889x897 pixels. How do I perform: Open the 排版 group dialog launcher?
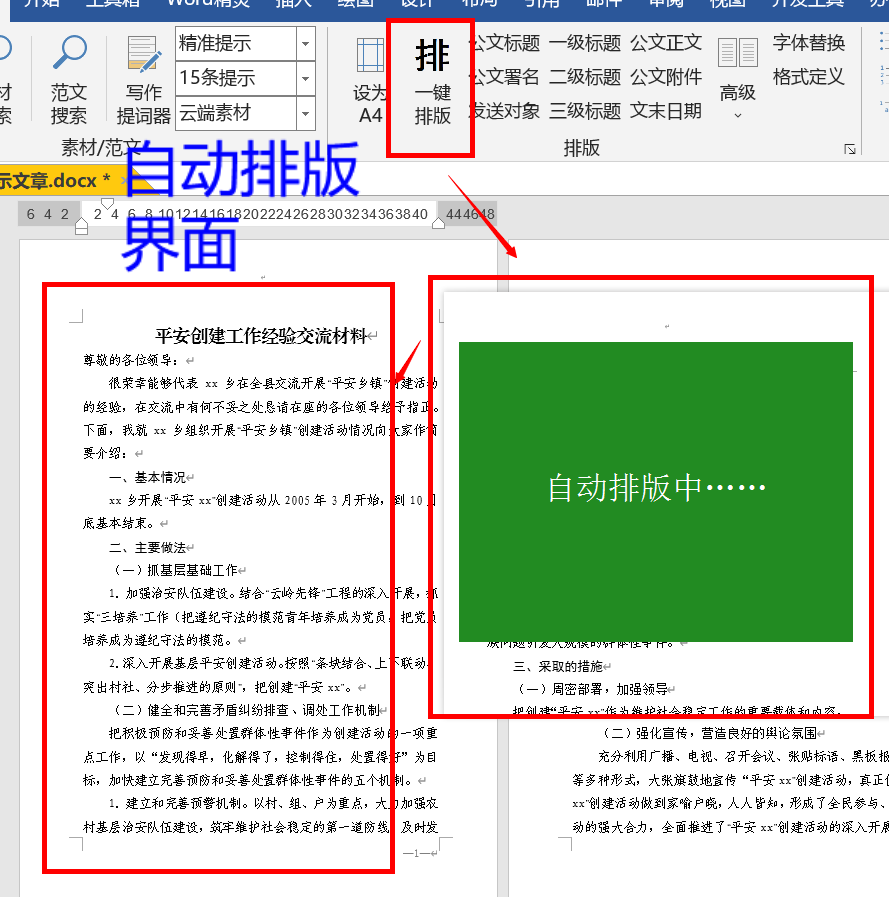(850, 149)
